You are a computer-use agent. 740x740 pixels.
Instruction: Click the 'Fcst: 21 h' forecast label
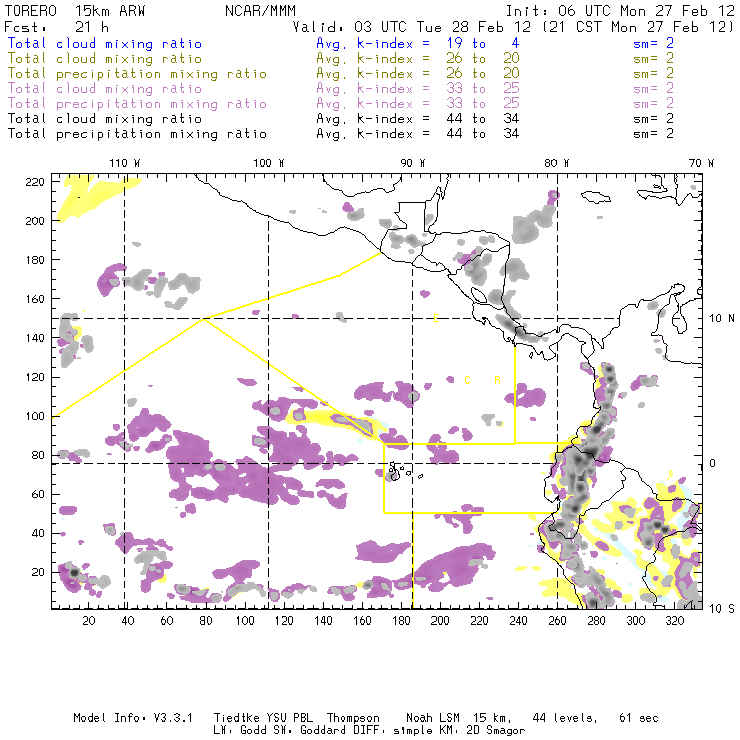point(57,27)
